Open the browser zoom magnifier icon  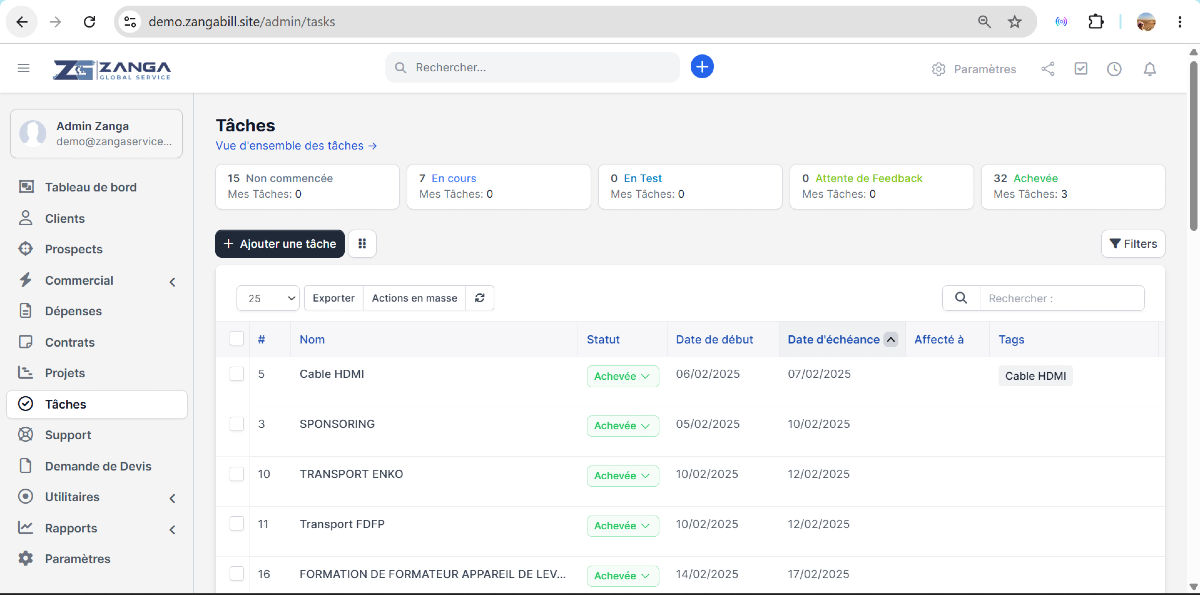[984, 21]
